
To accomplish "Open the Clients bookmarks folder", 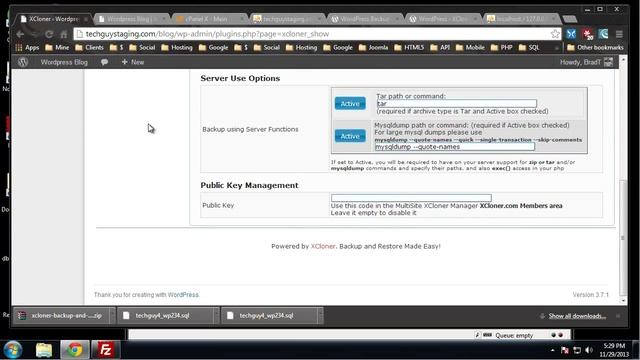I will [x=89, y=48].
